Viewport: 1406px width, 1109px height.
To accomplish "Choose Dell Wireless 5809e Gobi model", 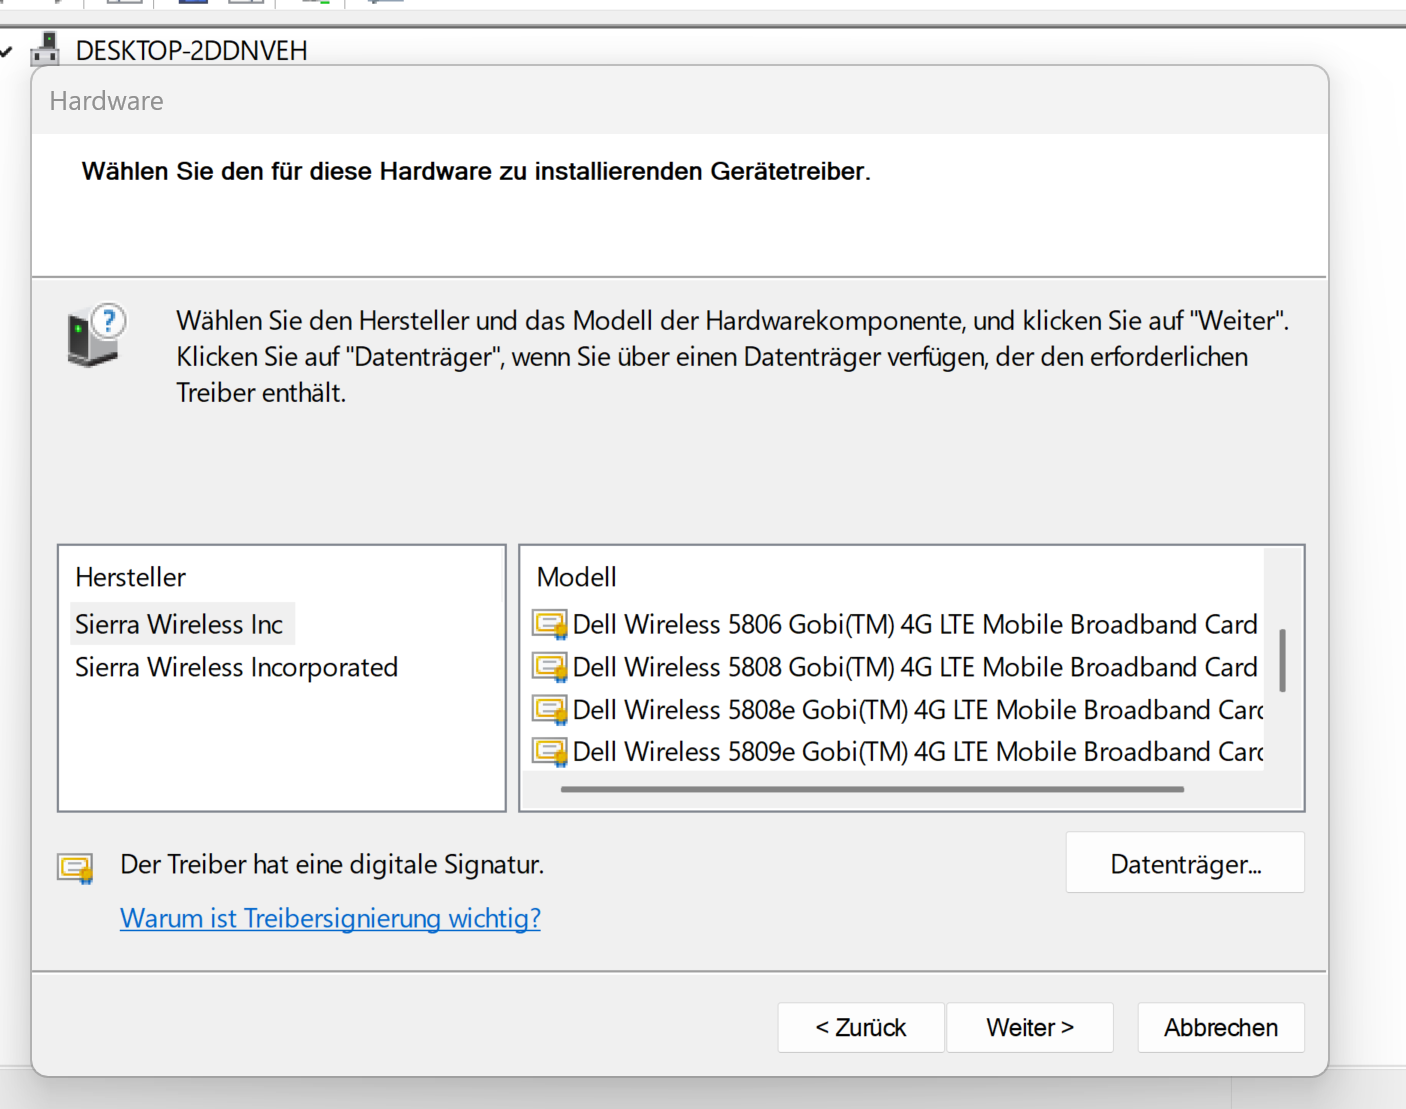I will (x=897, y=752).
